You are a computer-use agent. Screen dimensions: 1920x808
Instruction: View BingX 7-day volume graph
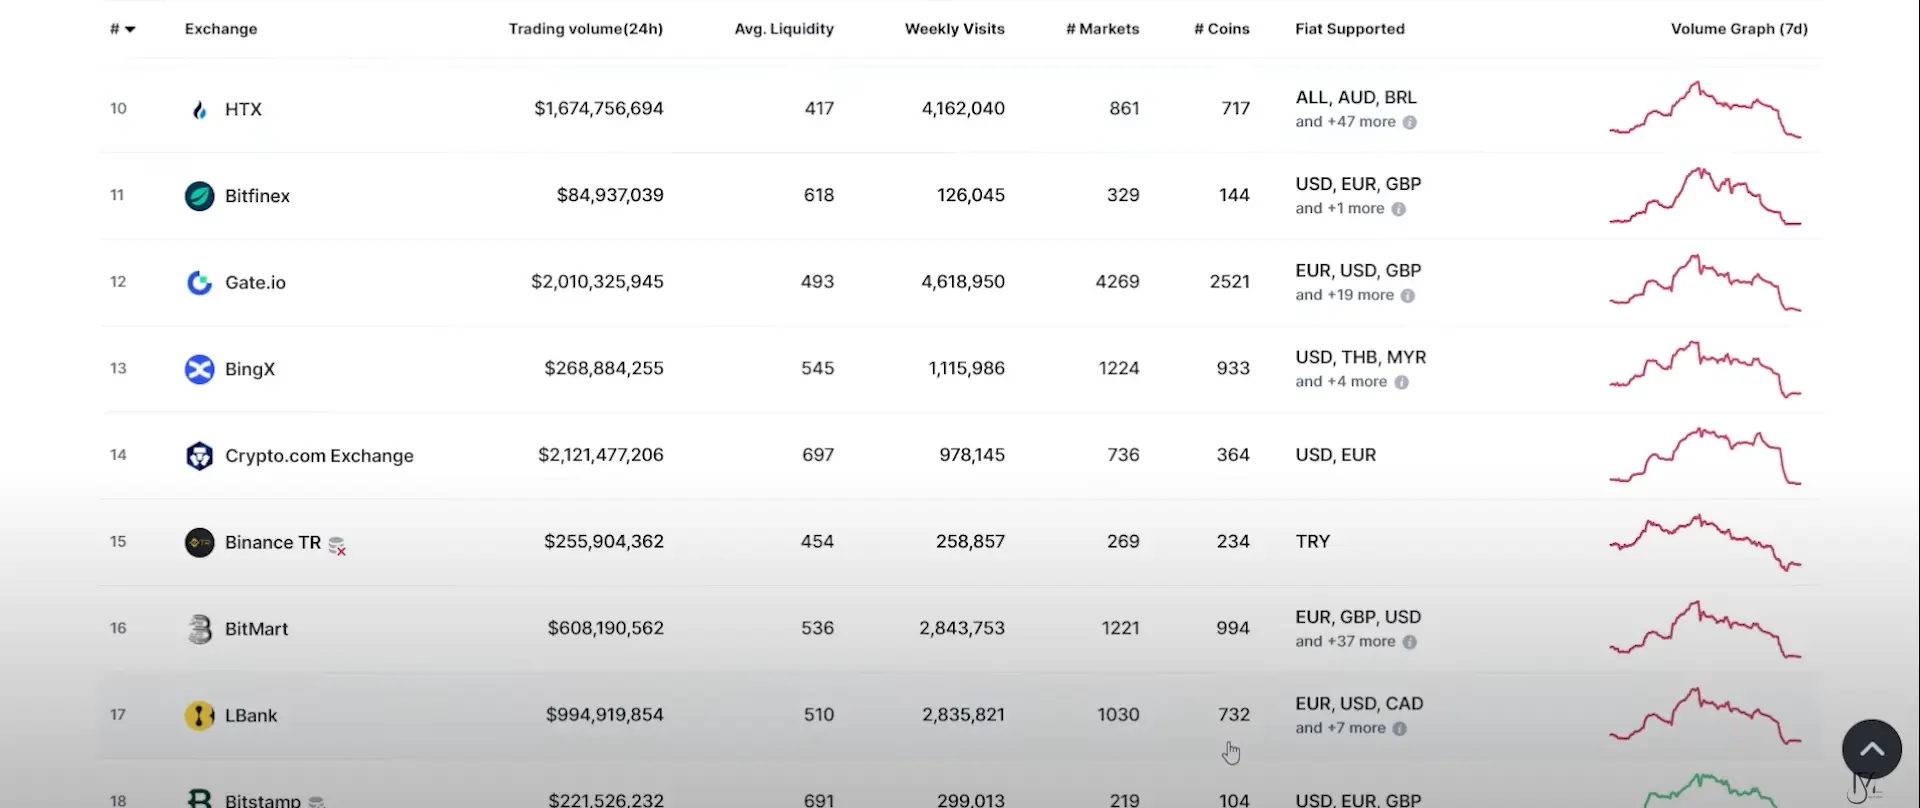[x=1705, y=369]
